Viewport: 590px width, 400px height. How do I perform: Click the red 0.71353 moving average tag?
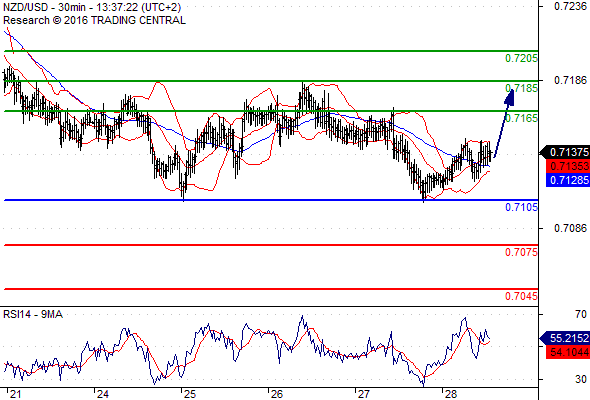[568, 166]
